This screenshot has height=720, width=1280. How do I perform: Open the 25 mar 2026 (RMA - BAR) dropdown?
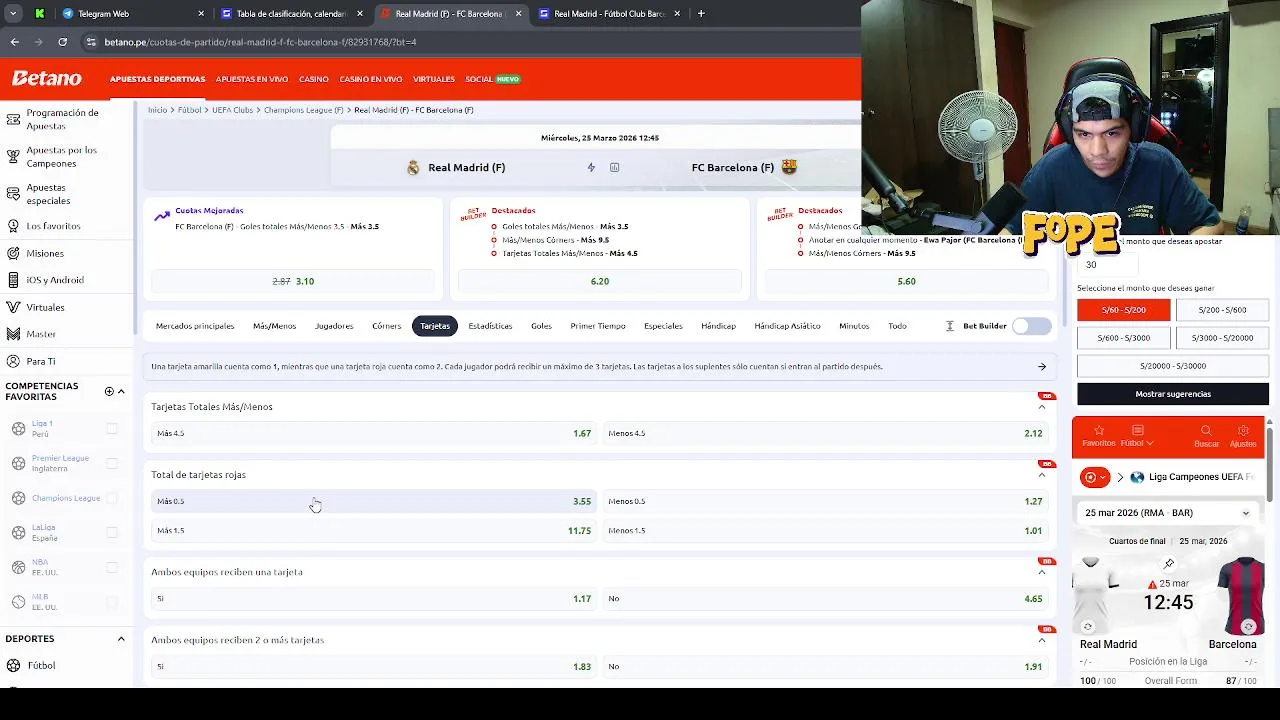[x=1168, y=513]
